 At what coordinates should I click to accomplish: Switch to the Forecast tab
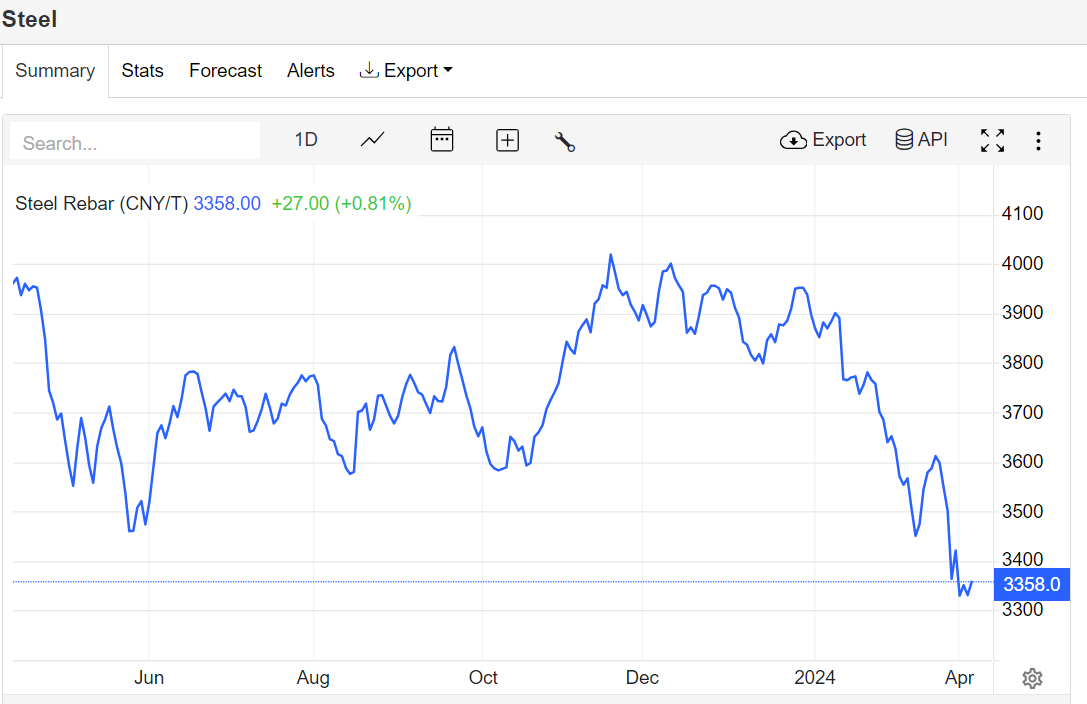[225, 71]
